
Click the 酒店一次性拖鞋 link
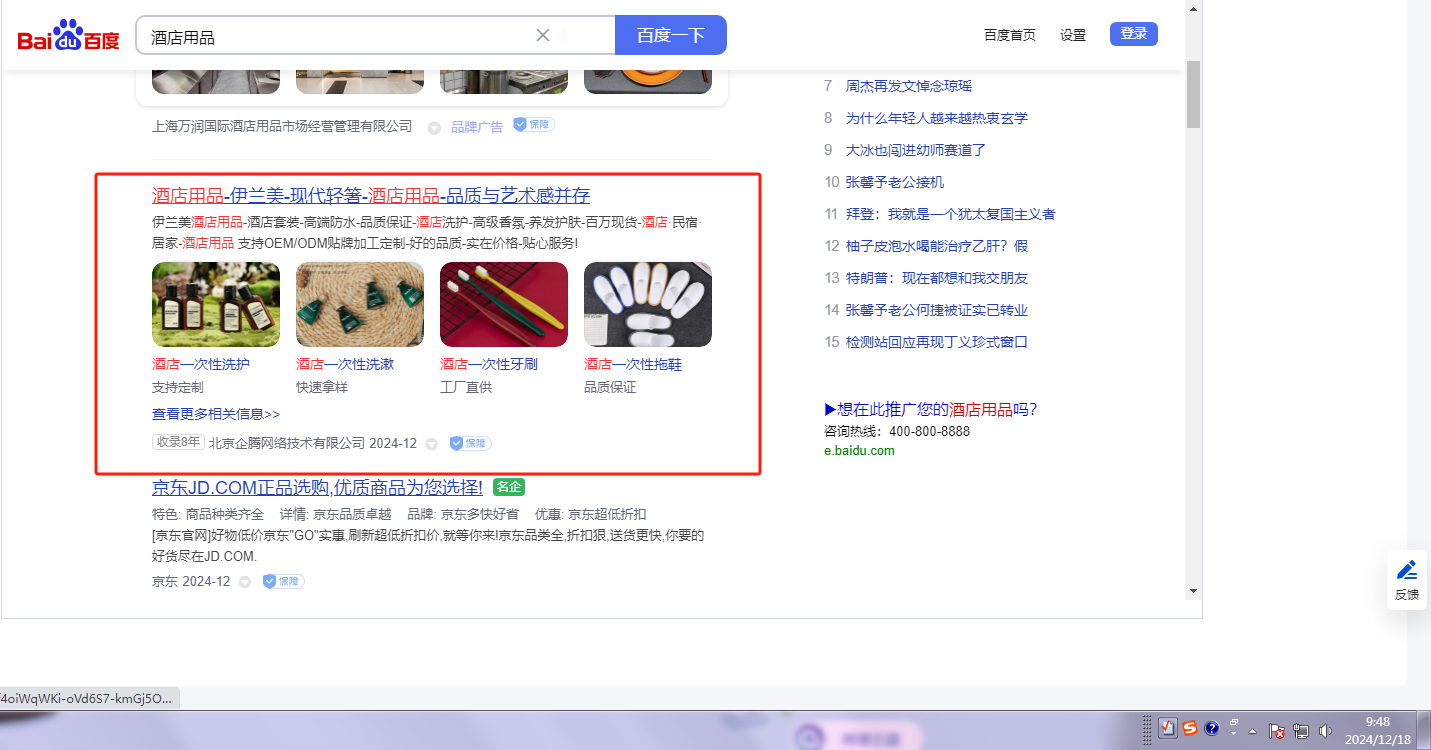pyautogui.click(x=633, y=365)
